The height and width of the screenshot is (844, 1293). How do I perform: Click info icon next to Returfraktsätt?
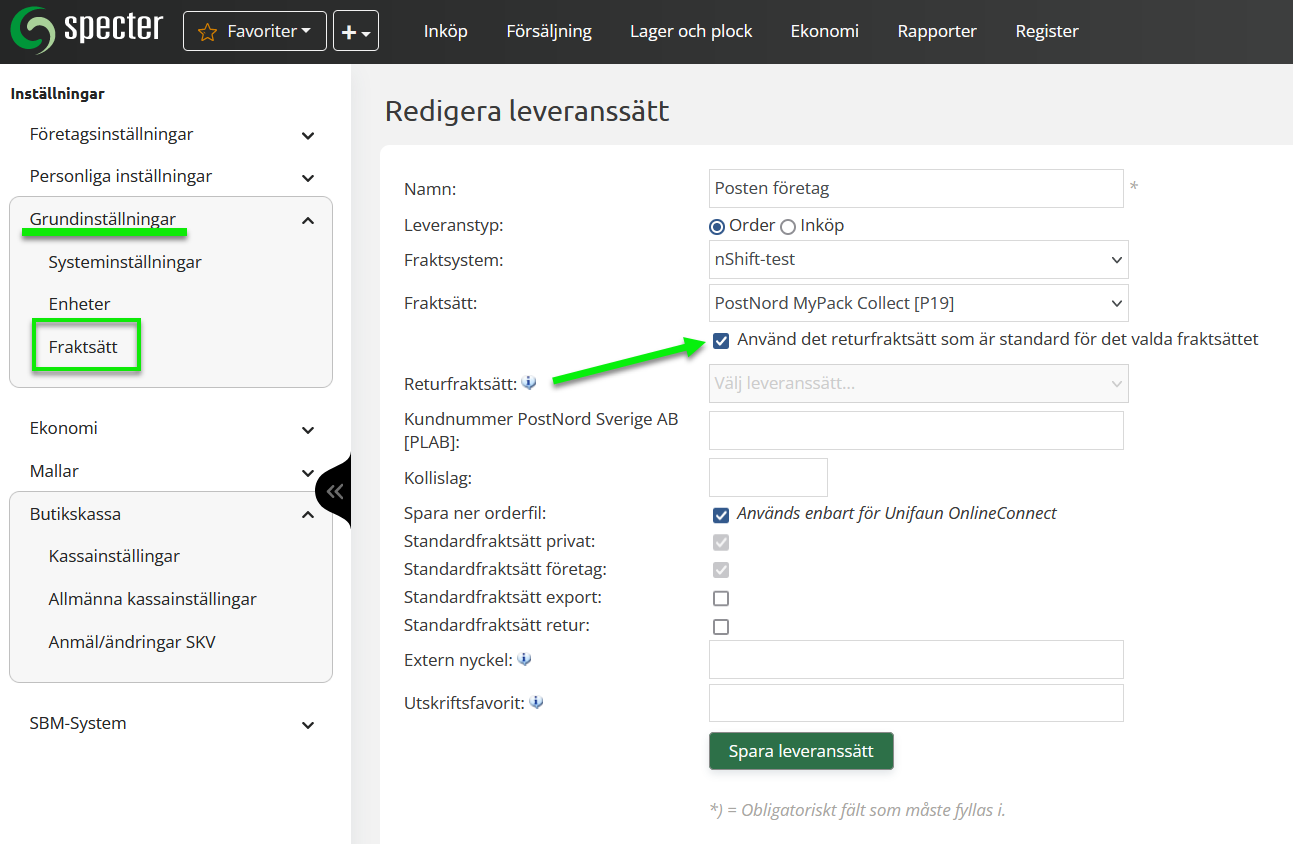529,383
